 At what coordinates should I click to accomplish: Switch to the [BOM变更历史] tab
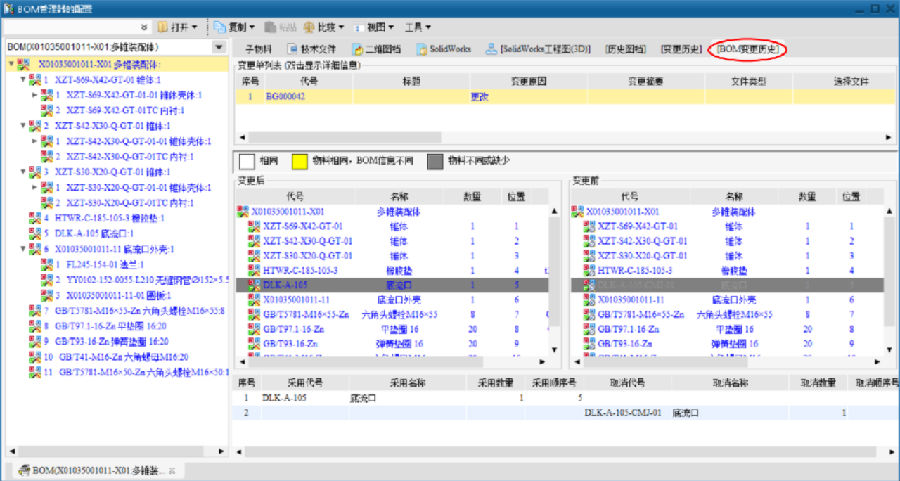(x=748, y=49)
